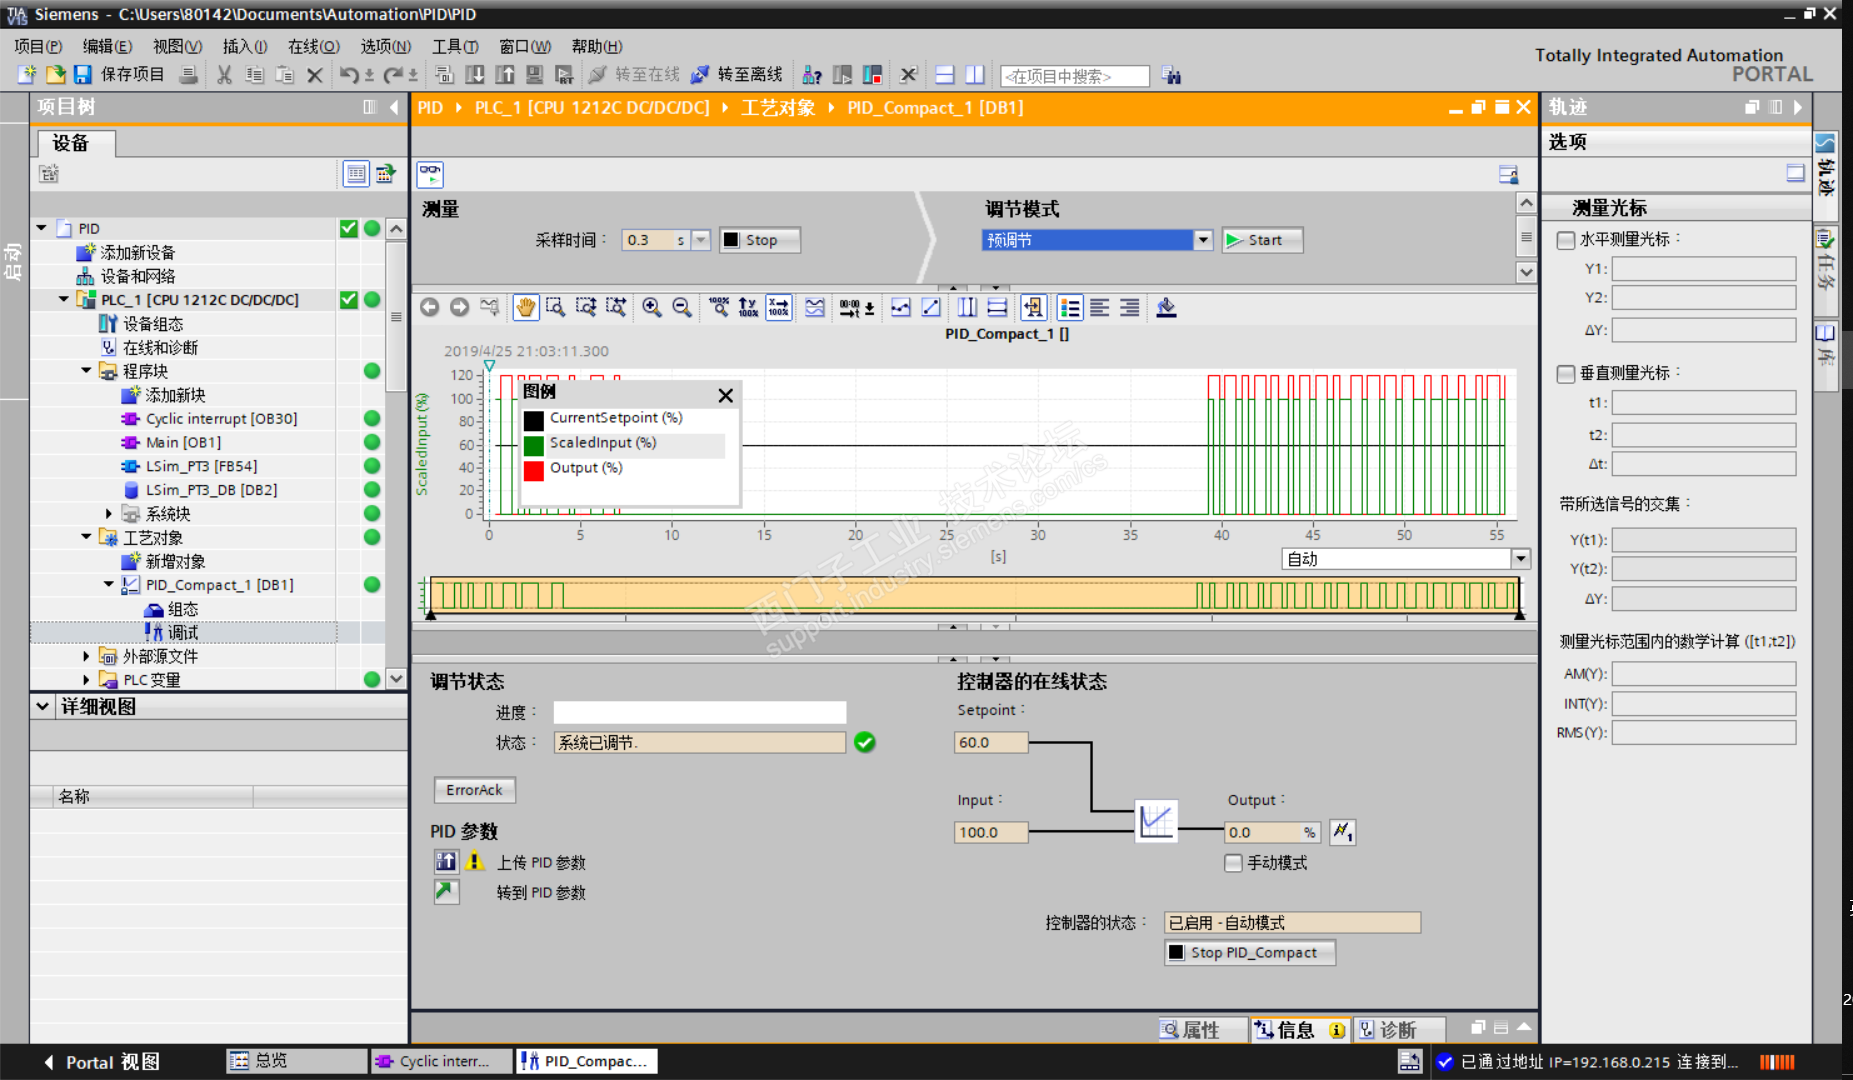This screenshot has height=1080, width=1853.
Task: Click the Setpoint value field
Action: tap(991, 742)
